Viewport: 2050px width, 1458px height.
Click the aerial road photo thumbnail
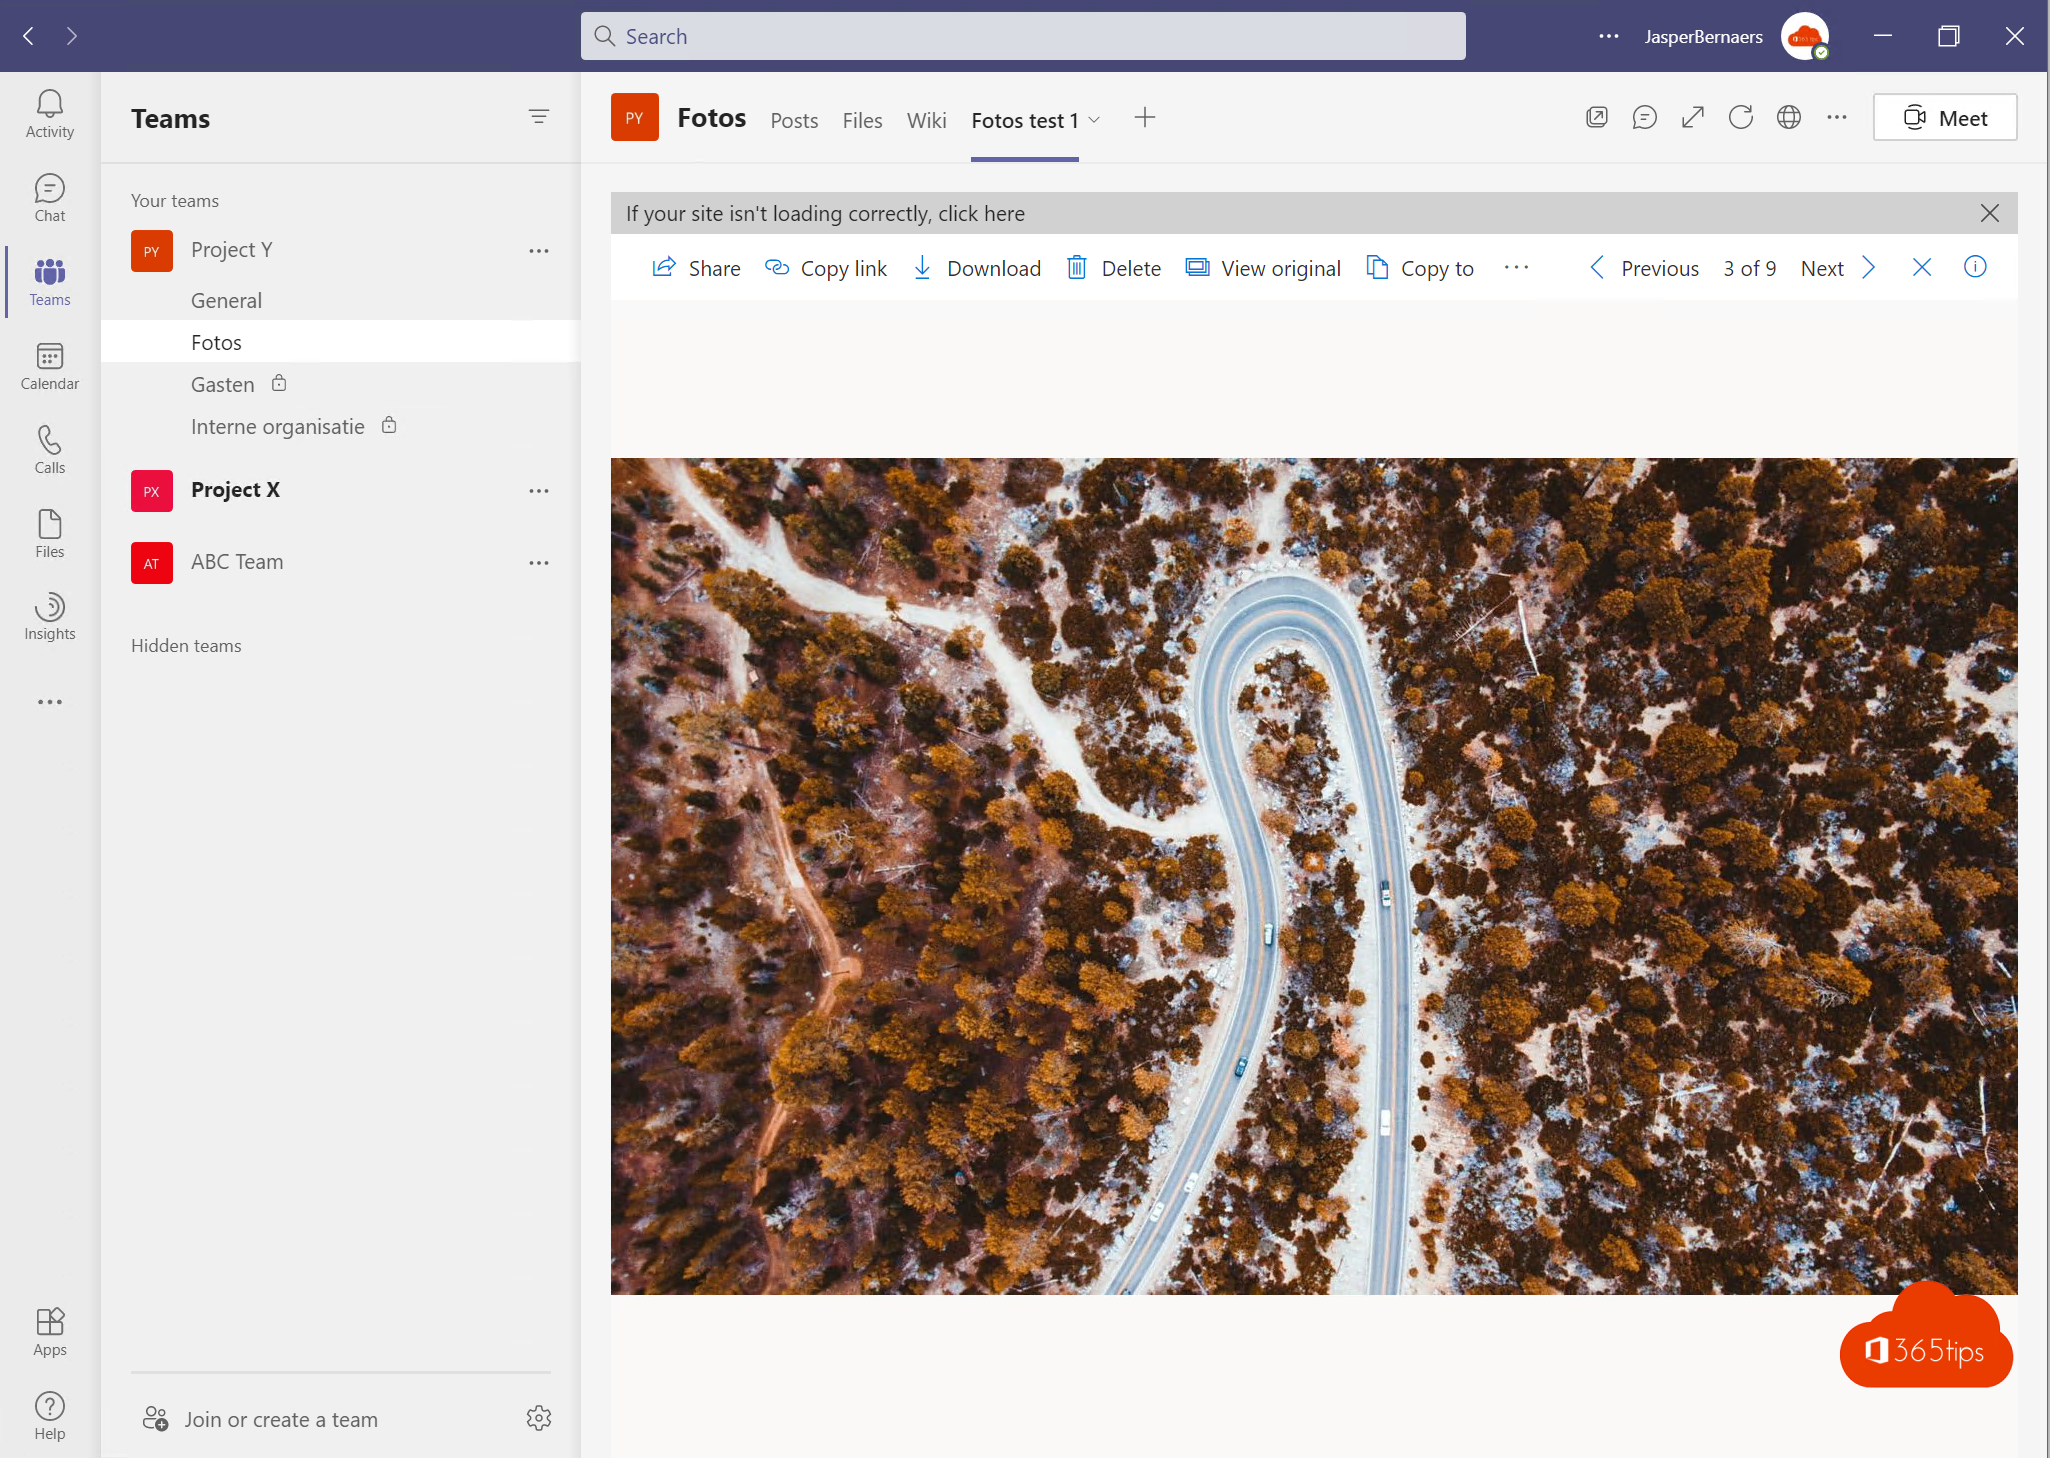click(x=1315, y=876)
